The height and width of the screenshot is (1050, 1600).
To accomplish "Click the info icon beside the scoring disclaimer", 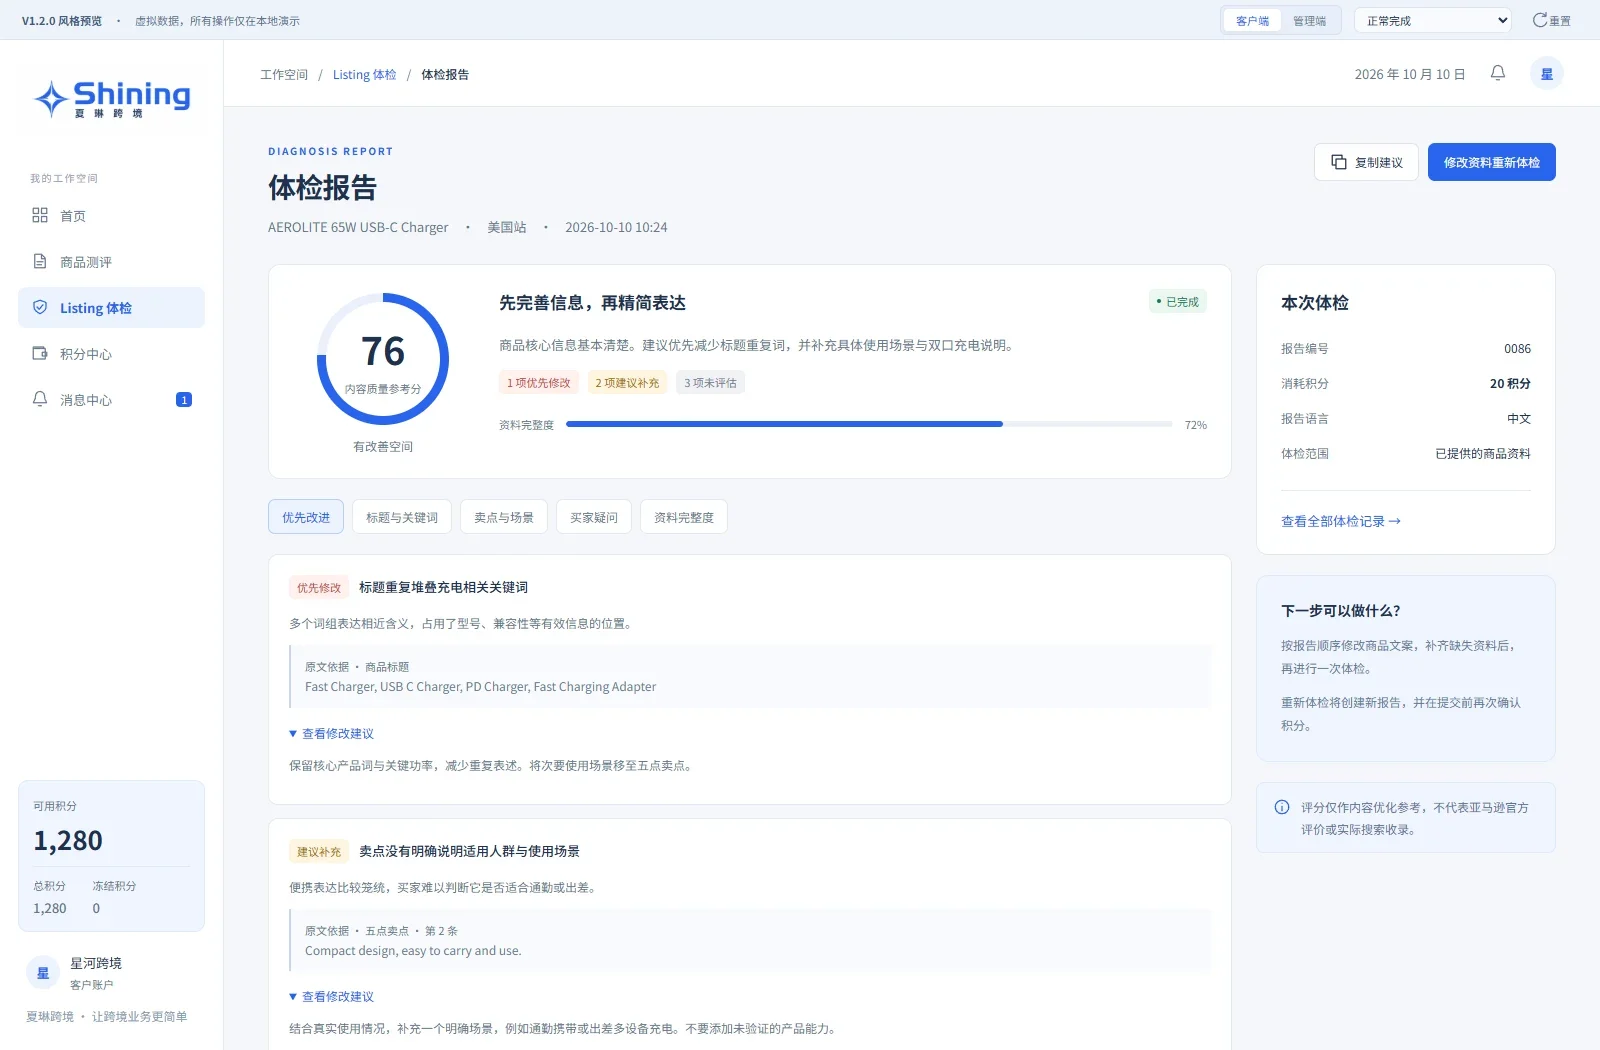I will [x=1282, y=807].
